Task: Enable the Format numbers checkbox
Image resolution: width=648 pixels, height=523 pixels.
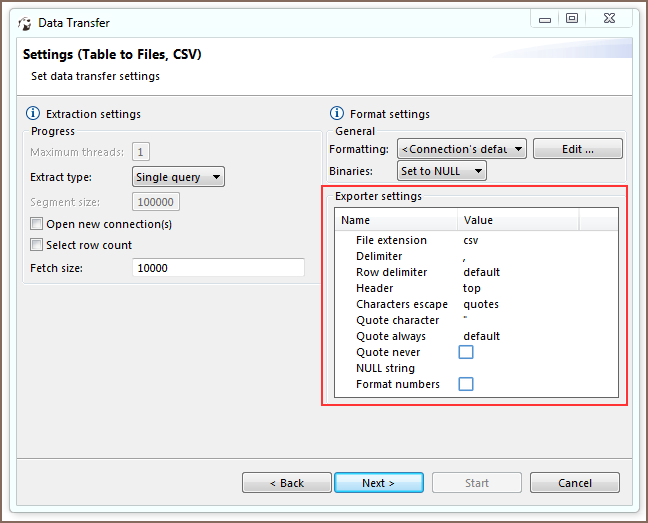Action: [x=465, y=384]
